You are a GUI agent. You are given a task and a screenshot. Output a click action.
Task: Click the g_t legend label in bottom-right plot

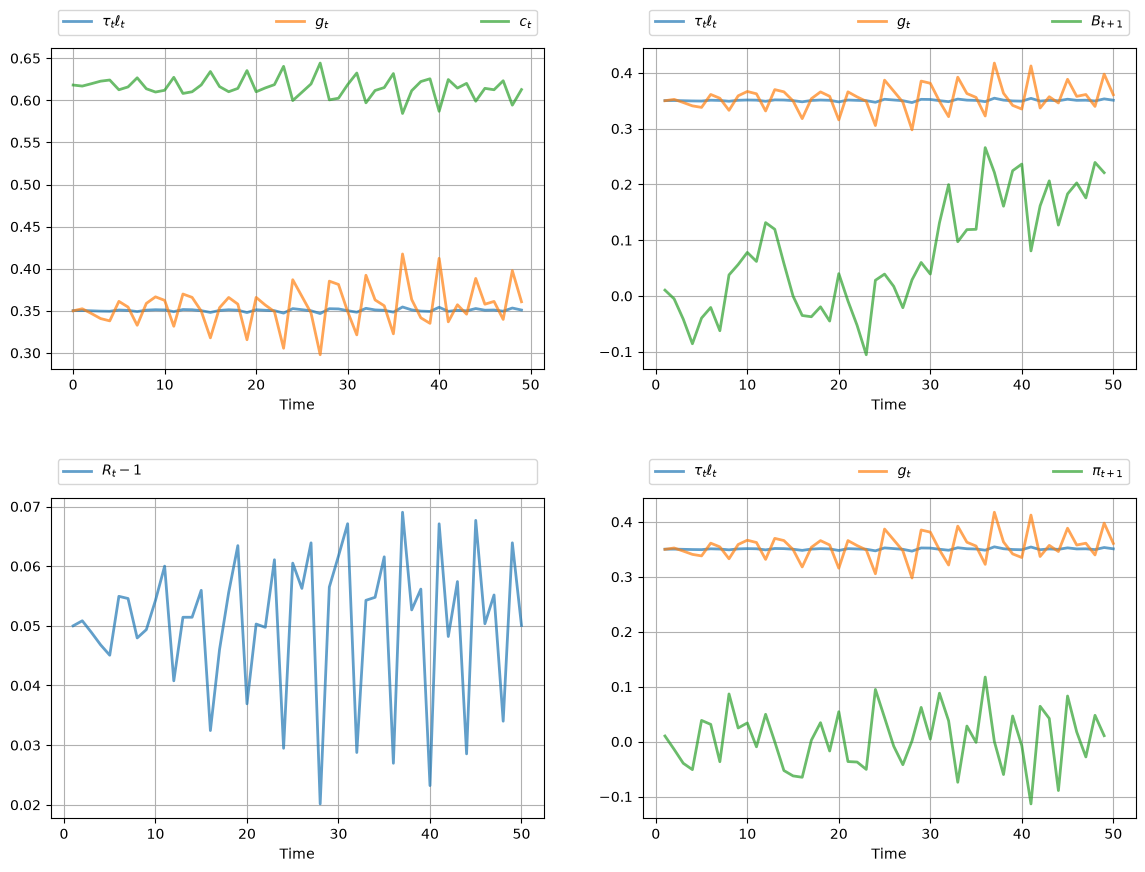904,472
